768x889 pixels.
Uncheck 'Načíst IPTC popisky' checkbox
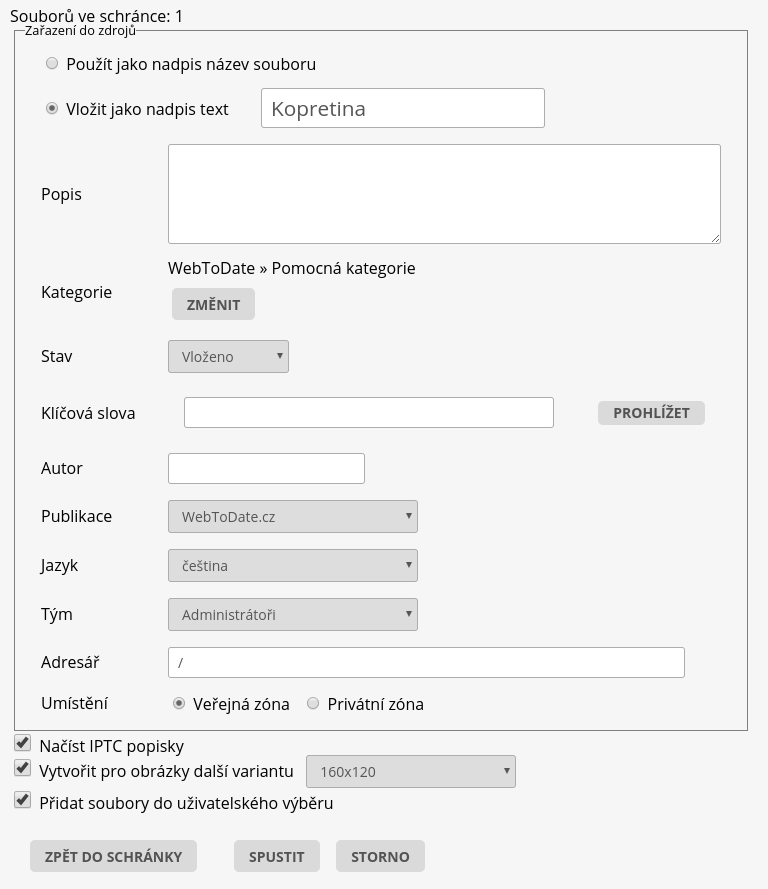coord(22,743)
